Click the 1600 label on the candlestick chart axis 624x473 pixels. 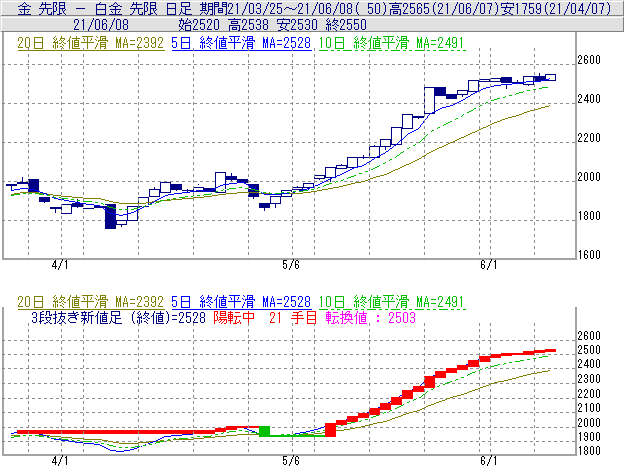[x=589, y=255]
